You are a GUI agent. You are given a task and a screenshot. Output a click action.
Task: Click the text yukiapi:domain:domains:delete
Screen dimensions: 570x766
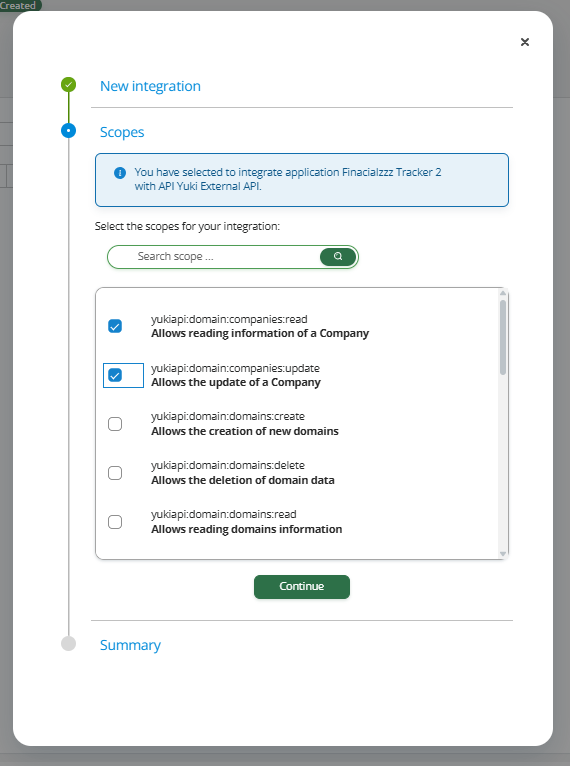(x=228, y=465)
